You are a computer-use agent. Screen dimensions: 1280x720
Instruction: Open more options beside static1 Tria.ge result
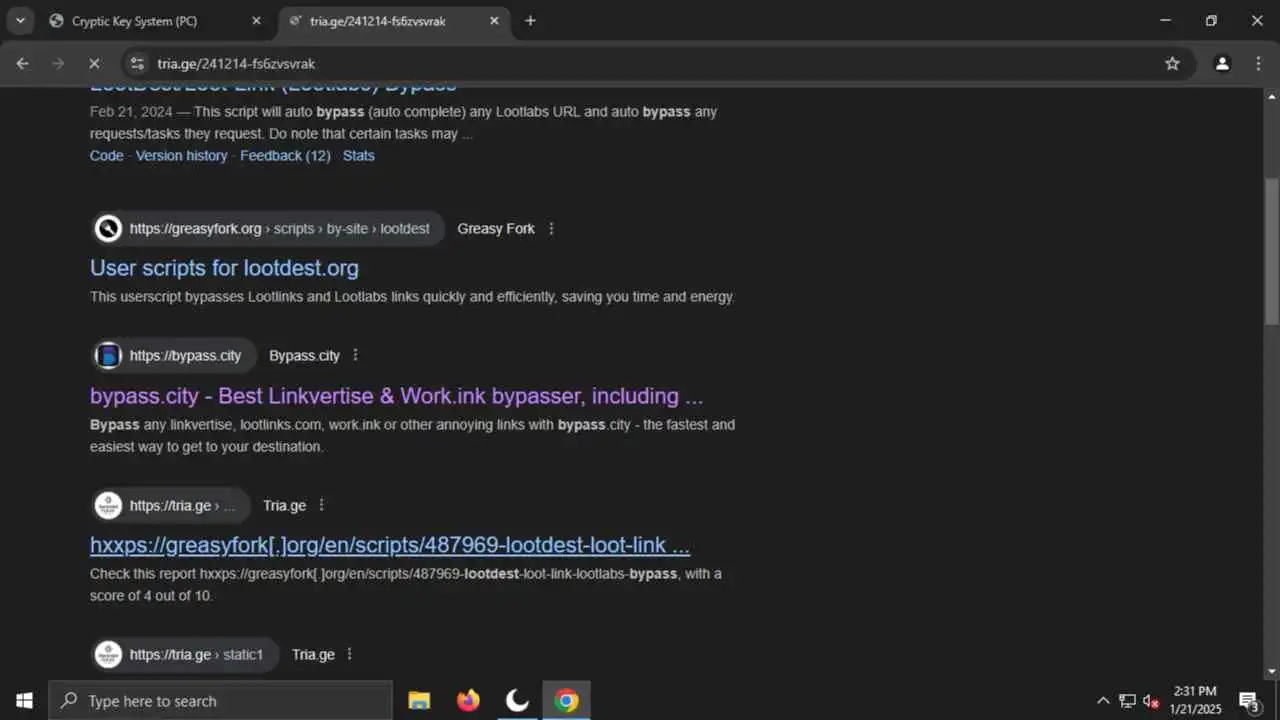pos(349,655)
